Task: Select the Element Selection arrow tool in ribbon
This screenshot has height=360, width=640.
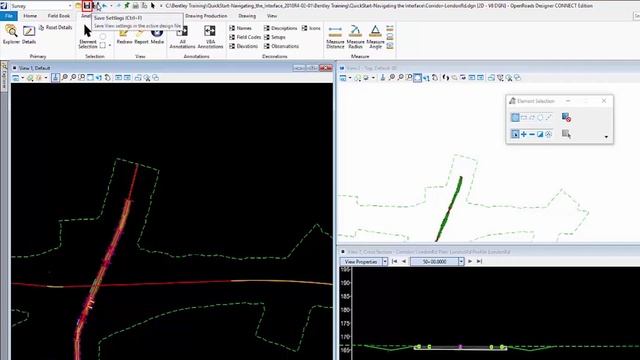Action: [x=88, y=37]
